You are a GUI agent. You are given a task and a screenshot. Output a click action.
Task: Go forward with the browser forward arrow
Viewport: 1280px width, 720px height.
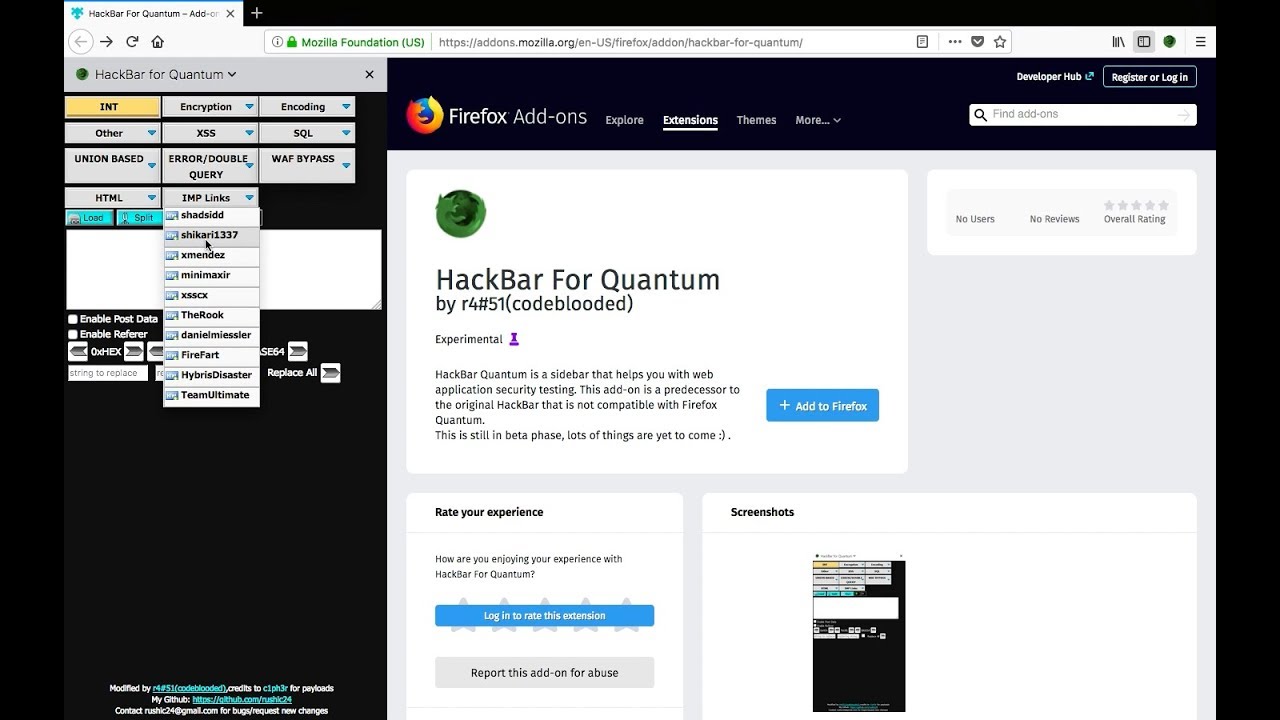[x=107, y=42]
